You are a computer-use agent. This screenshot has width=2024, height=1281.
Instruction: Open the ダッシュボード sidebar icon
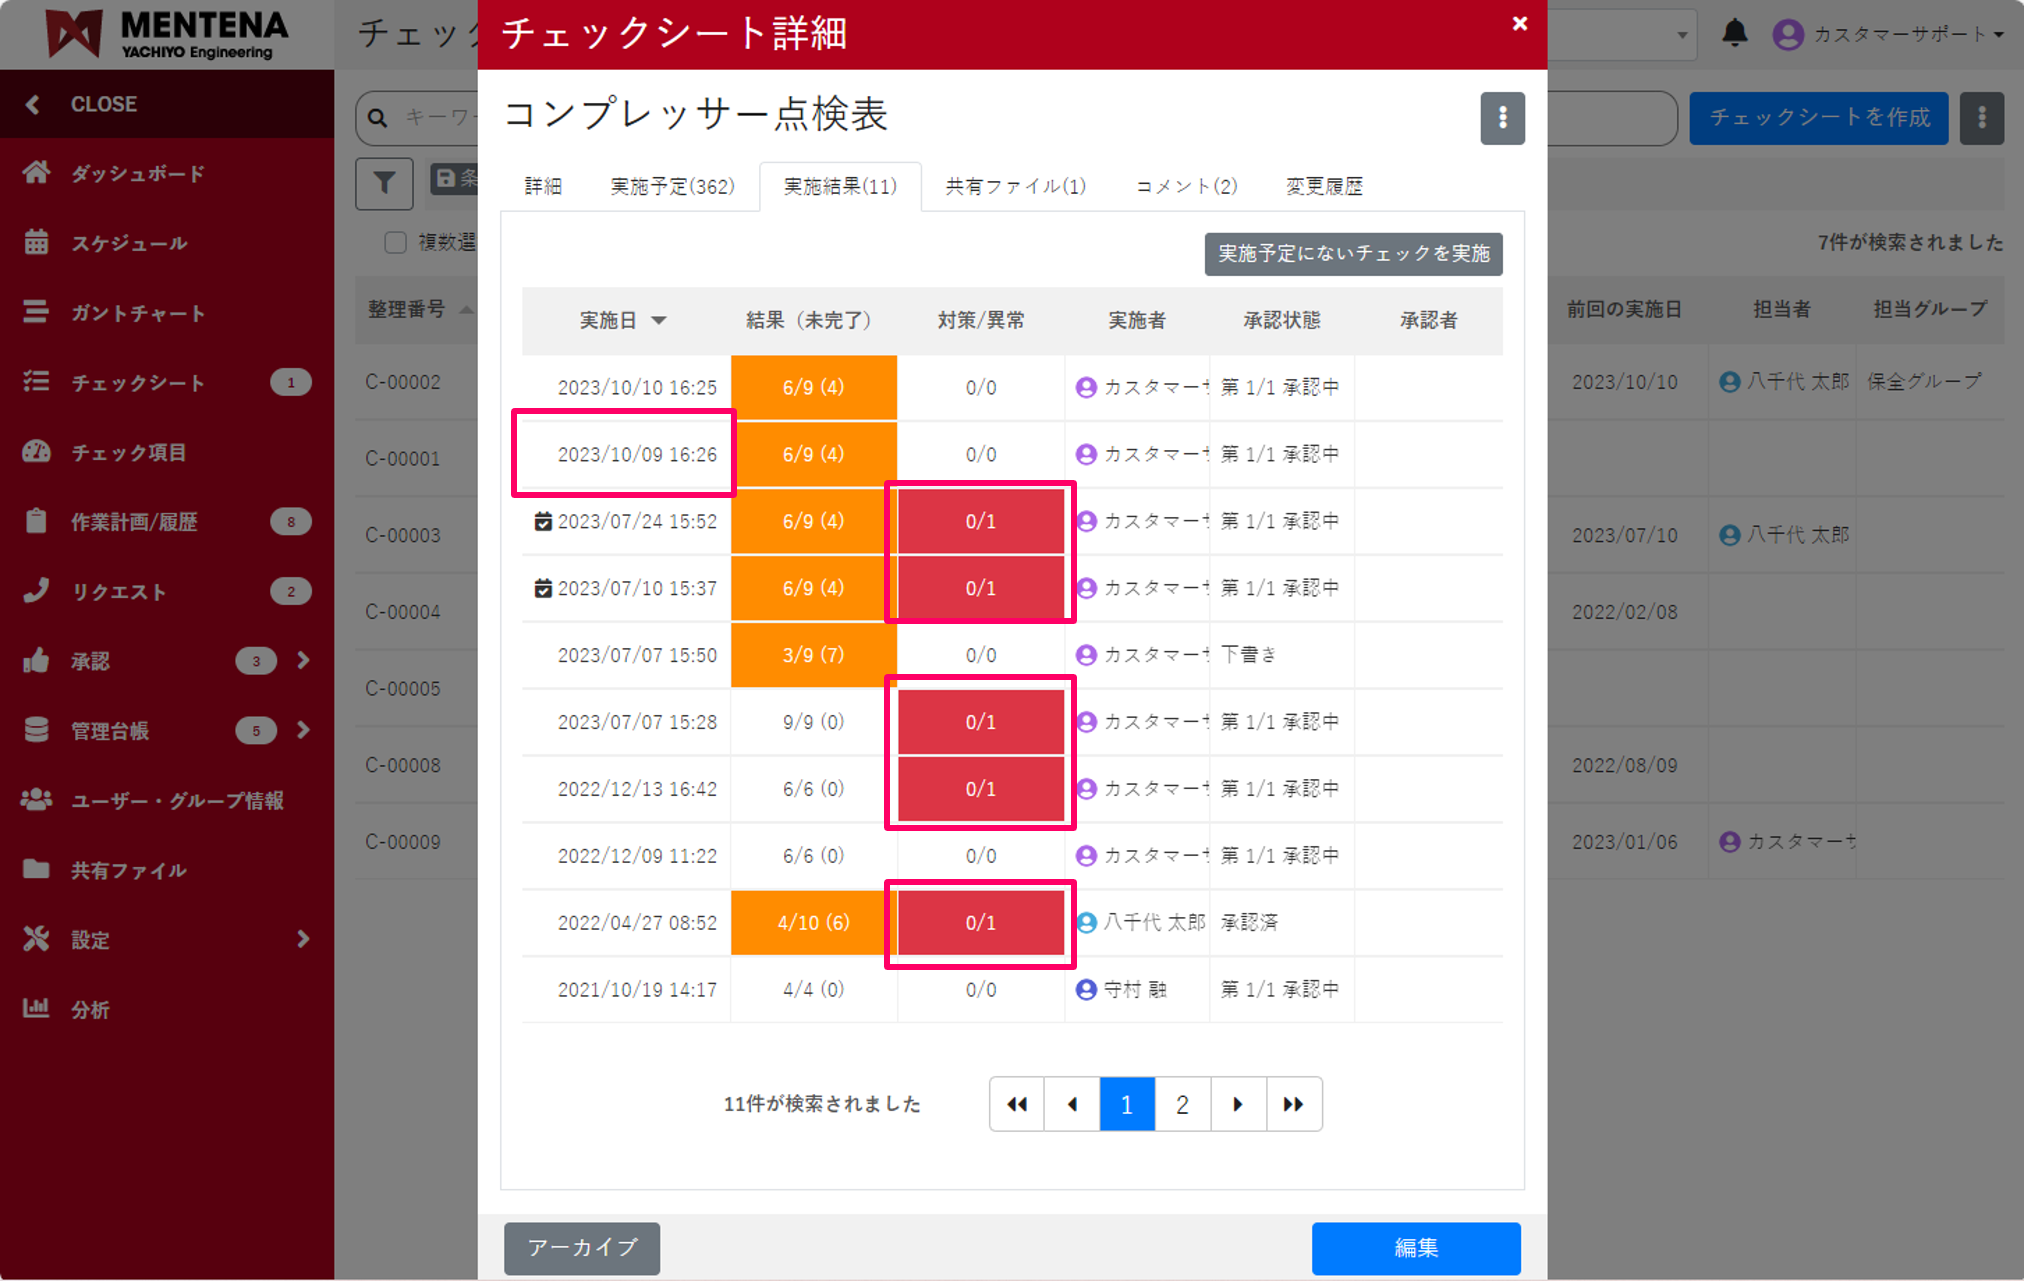tap(37, 172)
